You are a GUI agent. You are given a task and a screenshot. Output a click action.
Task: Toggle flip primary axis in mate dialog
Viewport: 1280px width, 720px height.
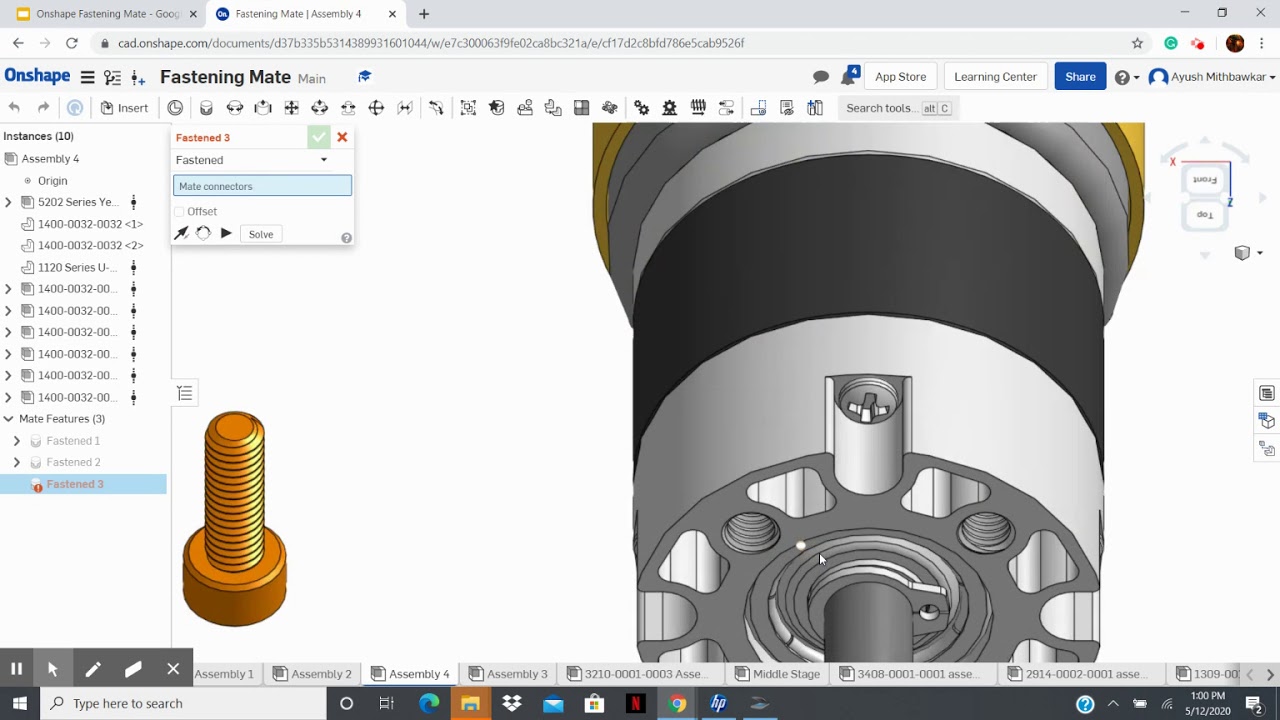tap(182, 233)
